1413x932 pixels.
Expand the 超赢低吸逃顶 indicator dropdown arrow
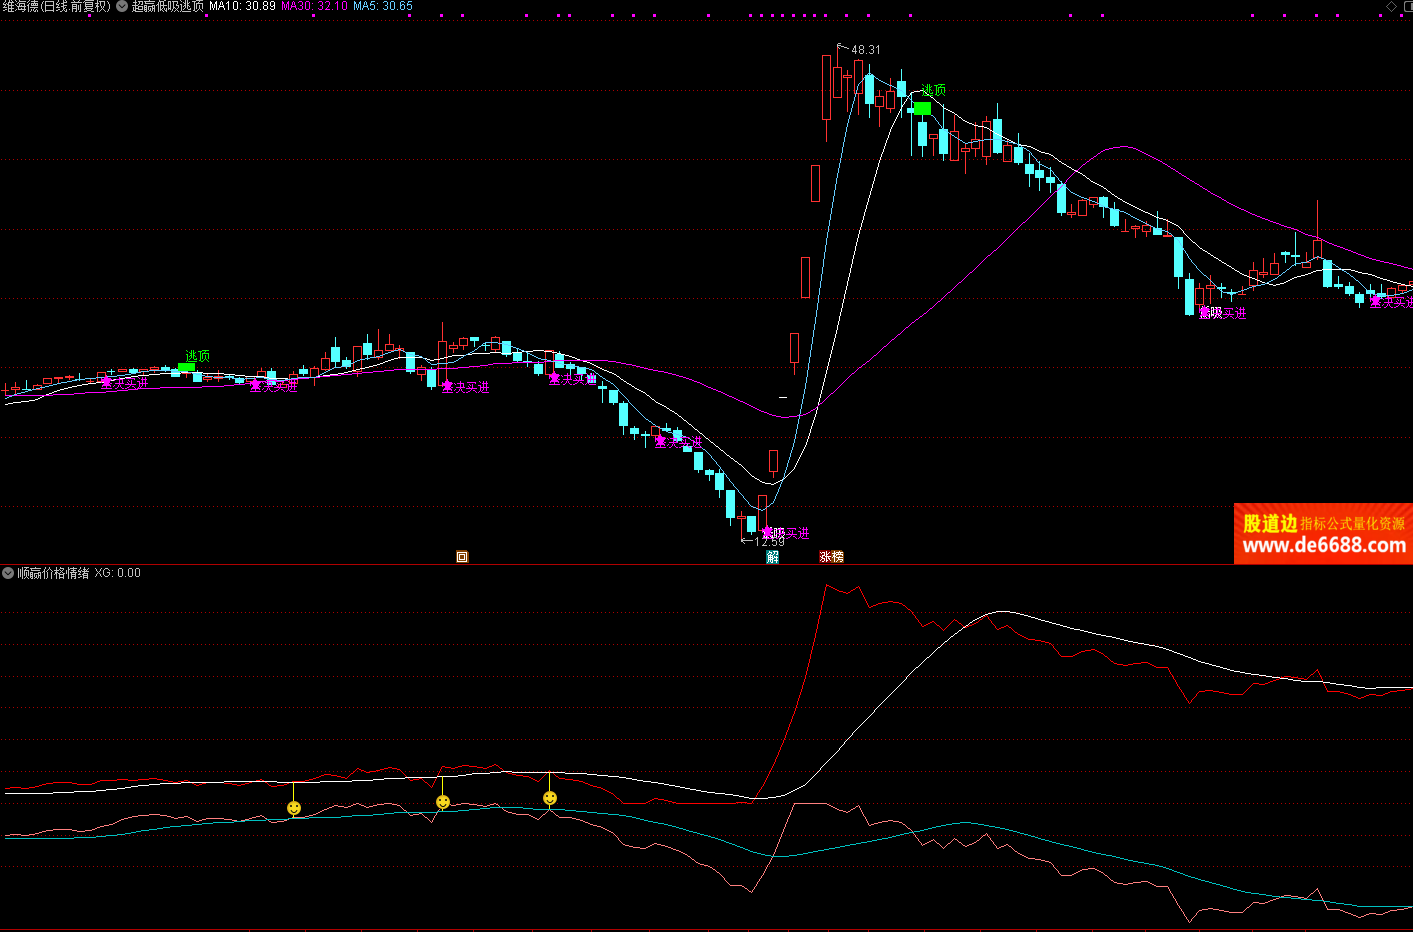click(122, 6)
